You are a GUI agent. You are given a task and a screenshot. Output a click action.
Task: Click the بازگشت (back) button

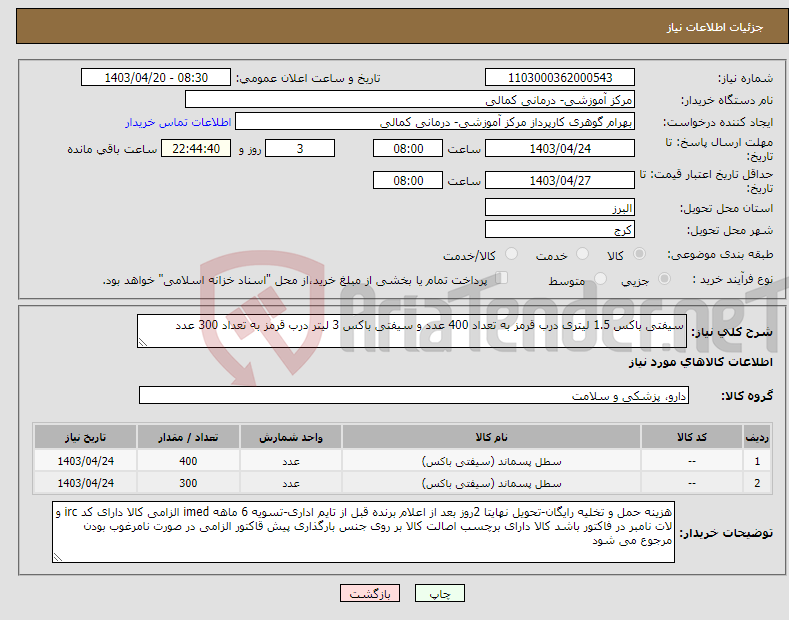[370, 593]
